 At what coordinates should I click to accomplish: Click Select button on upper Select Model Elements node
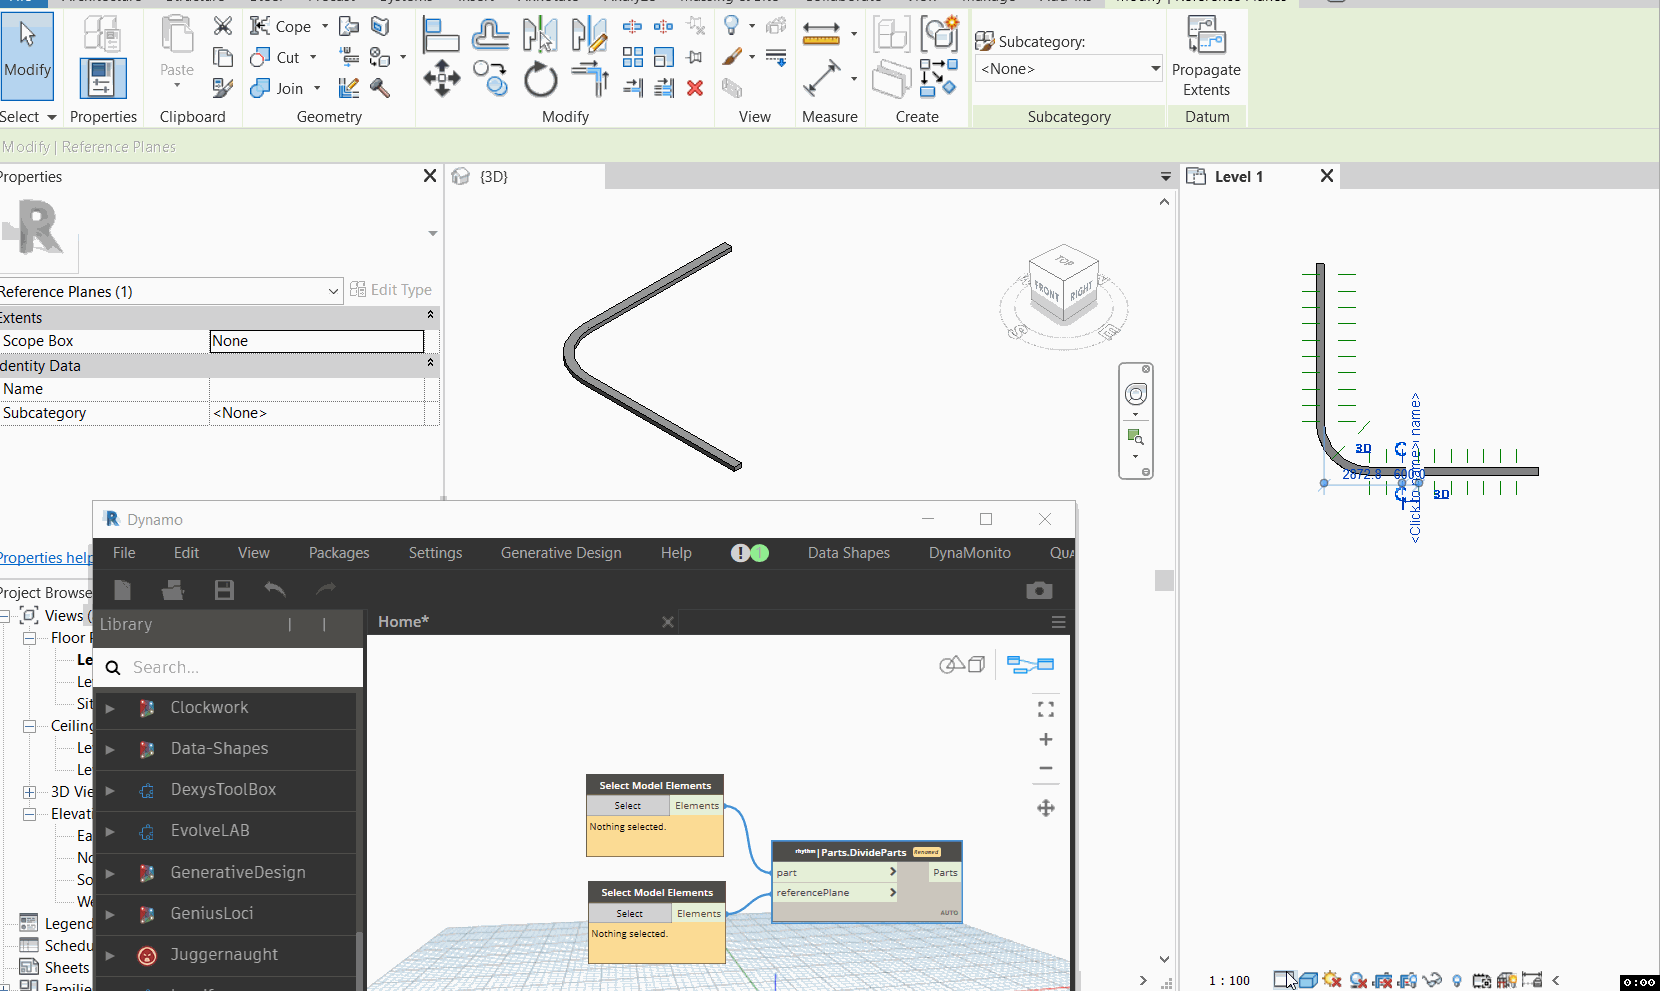[628, 806]
